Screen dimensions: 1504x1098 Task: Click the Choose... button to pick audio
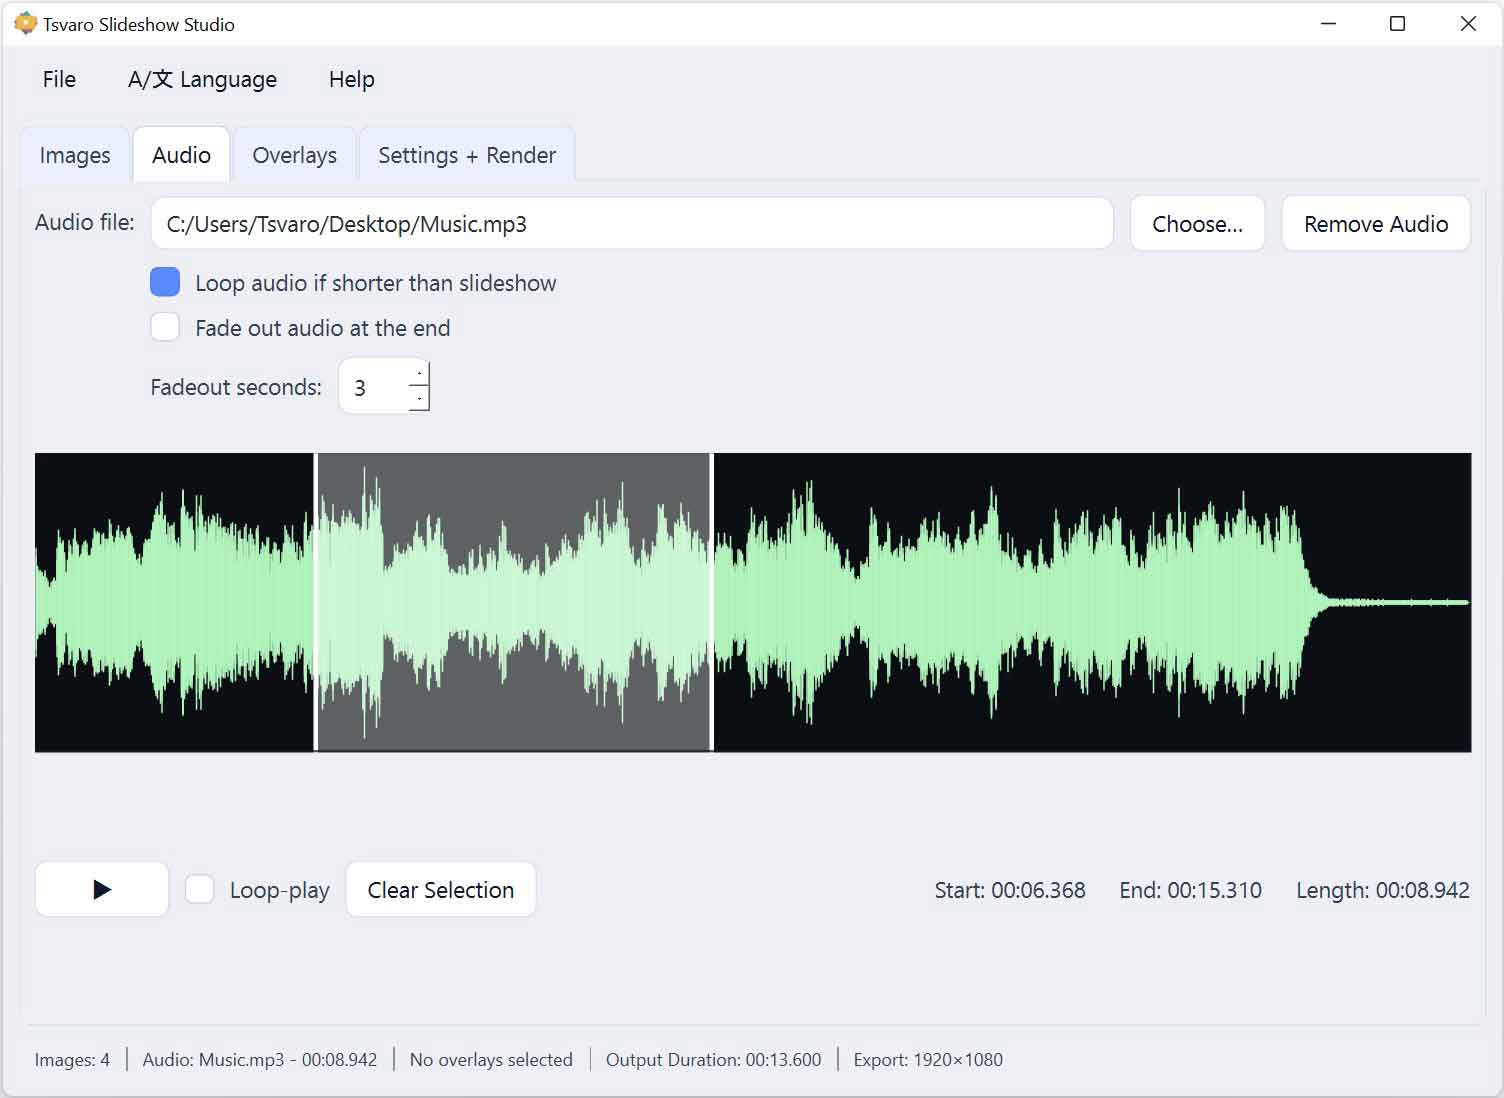[1197, 223]
